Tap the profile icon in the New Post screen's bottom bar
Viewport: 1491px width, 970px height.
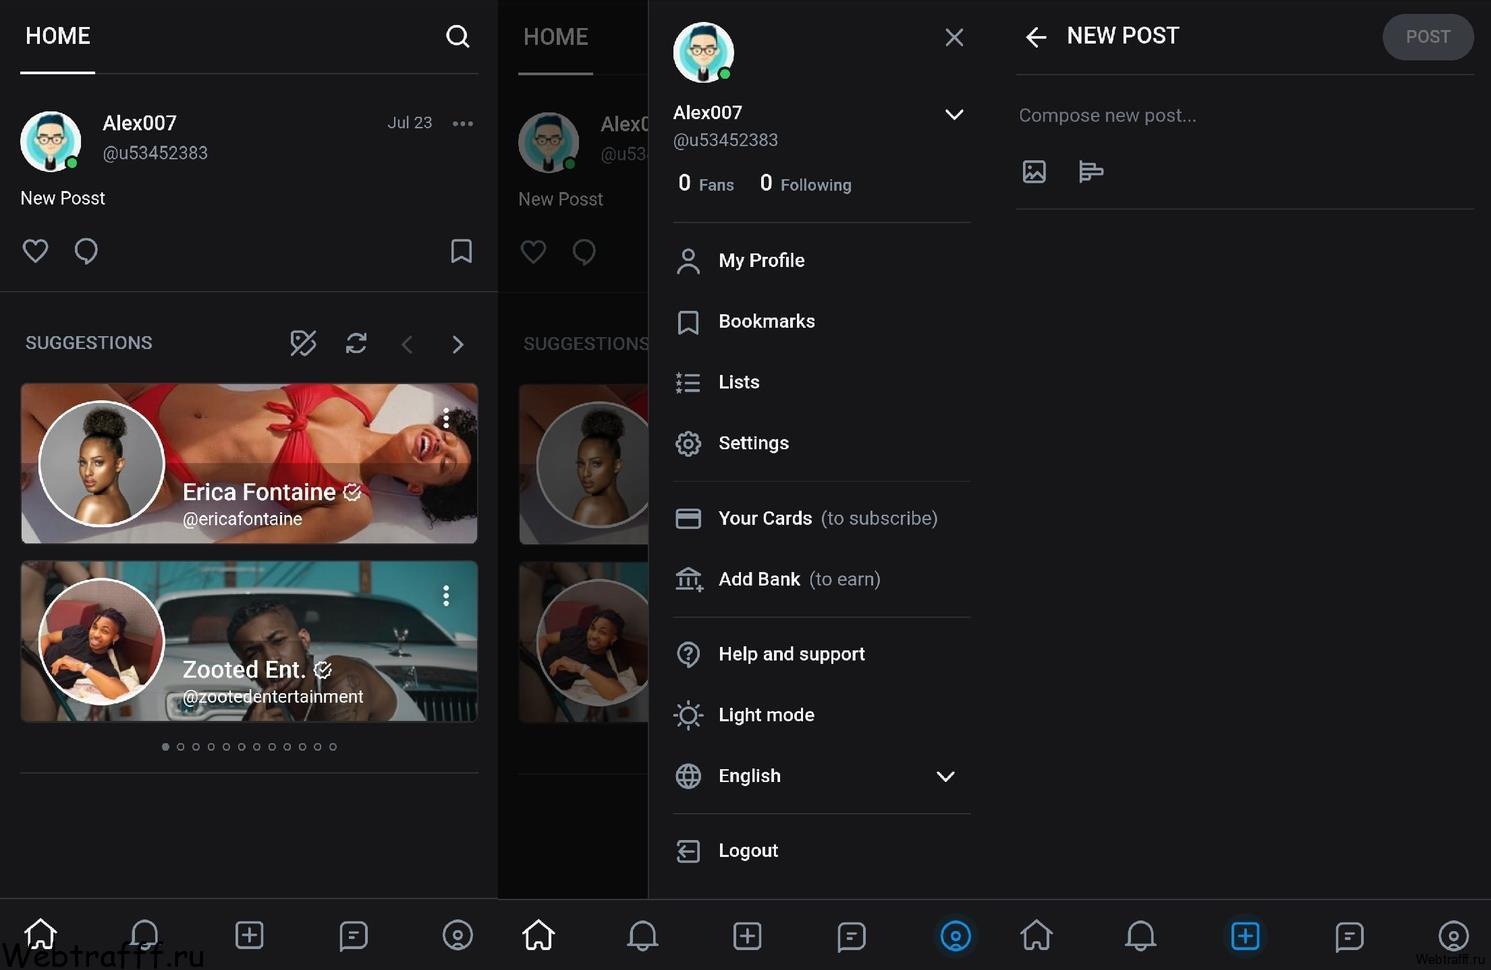(1453, 936)
